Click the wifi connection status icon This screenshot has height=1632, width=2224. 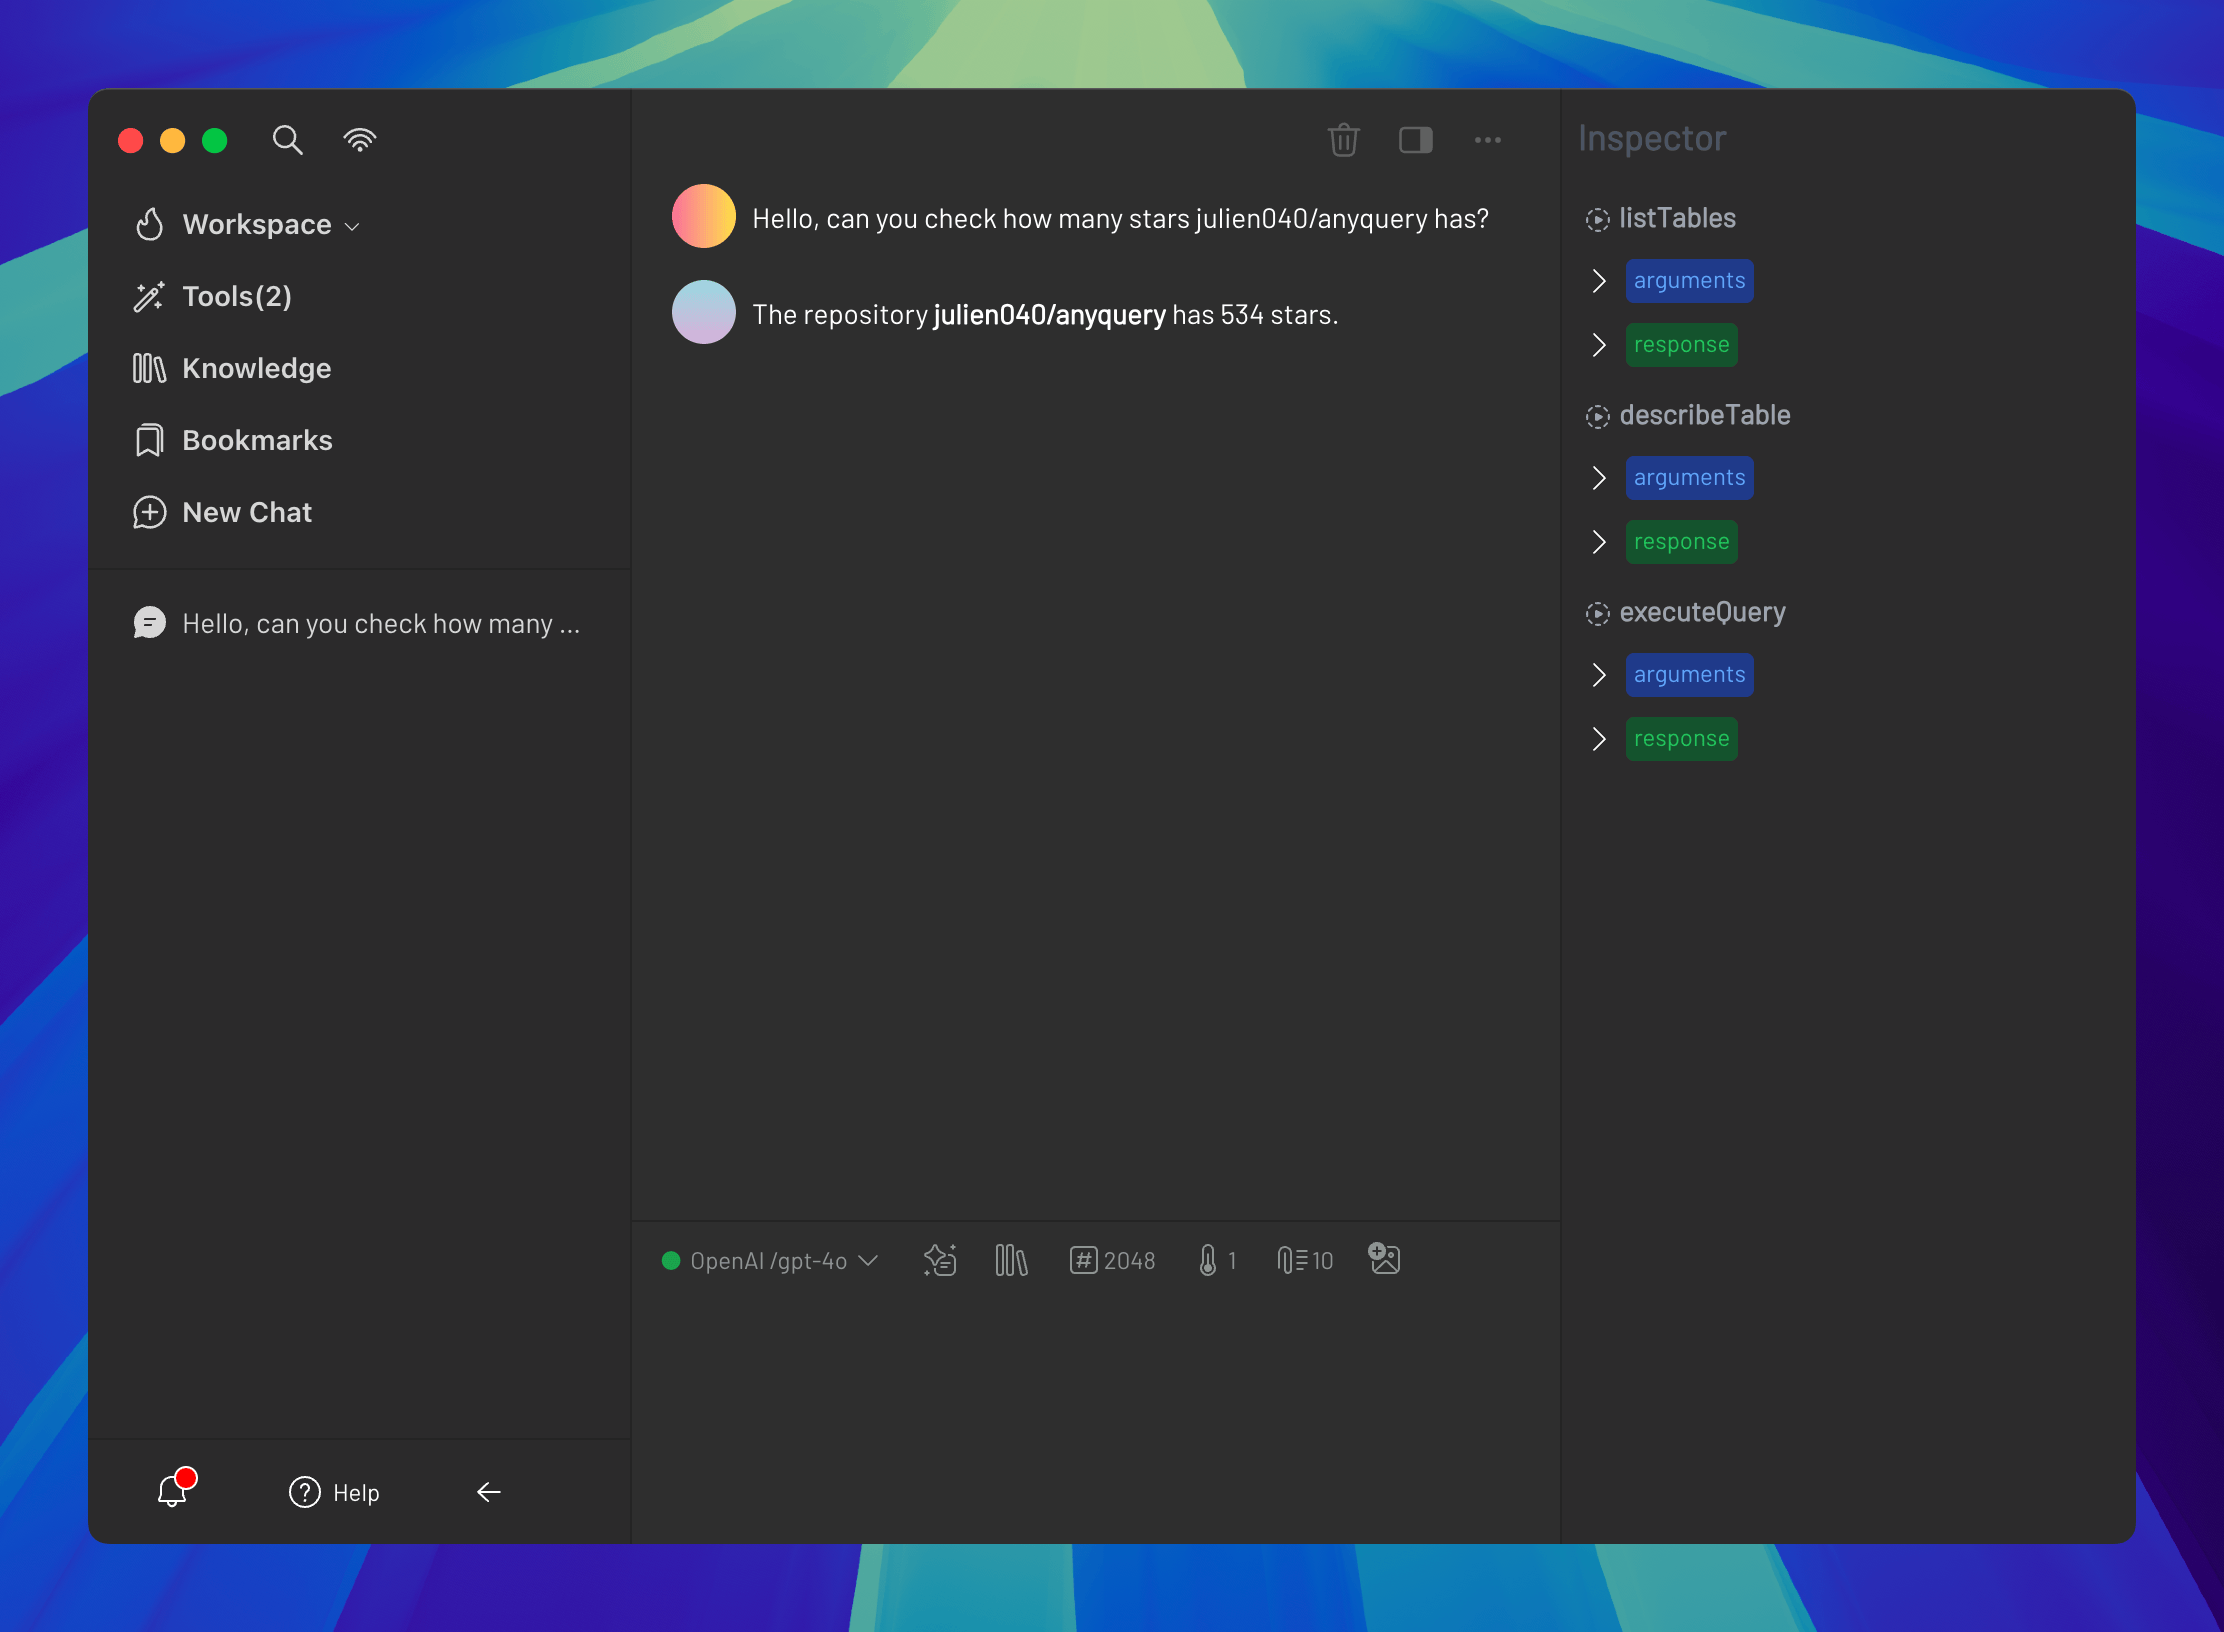[359, 140]
